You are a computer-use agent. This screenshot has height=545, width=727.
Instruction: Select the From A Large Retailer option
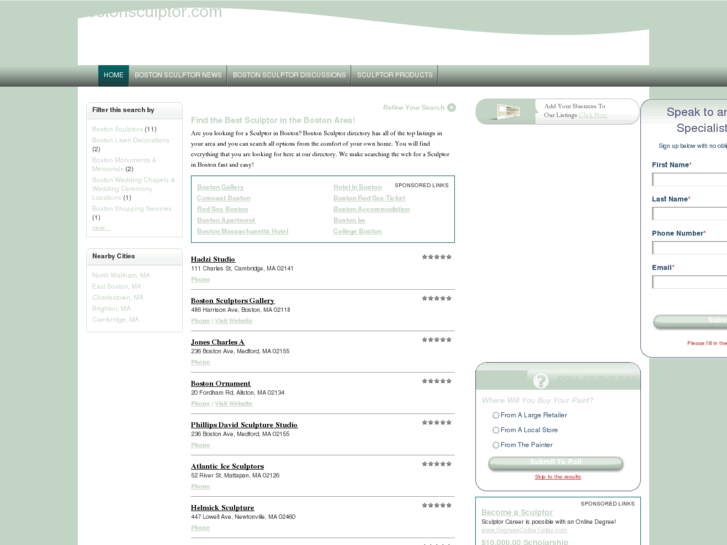click(x=496, y=415)
